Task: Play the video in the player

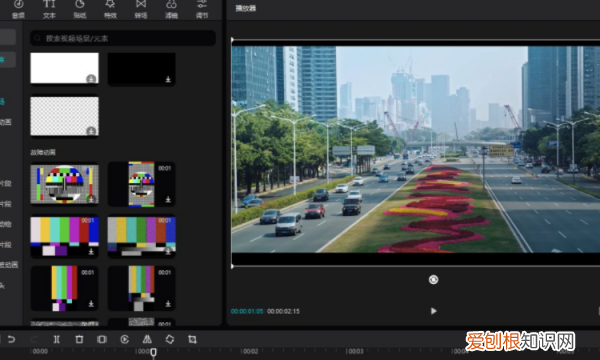Action: [x=433, y=311]
